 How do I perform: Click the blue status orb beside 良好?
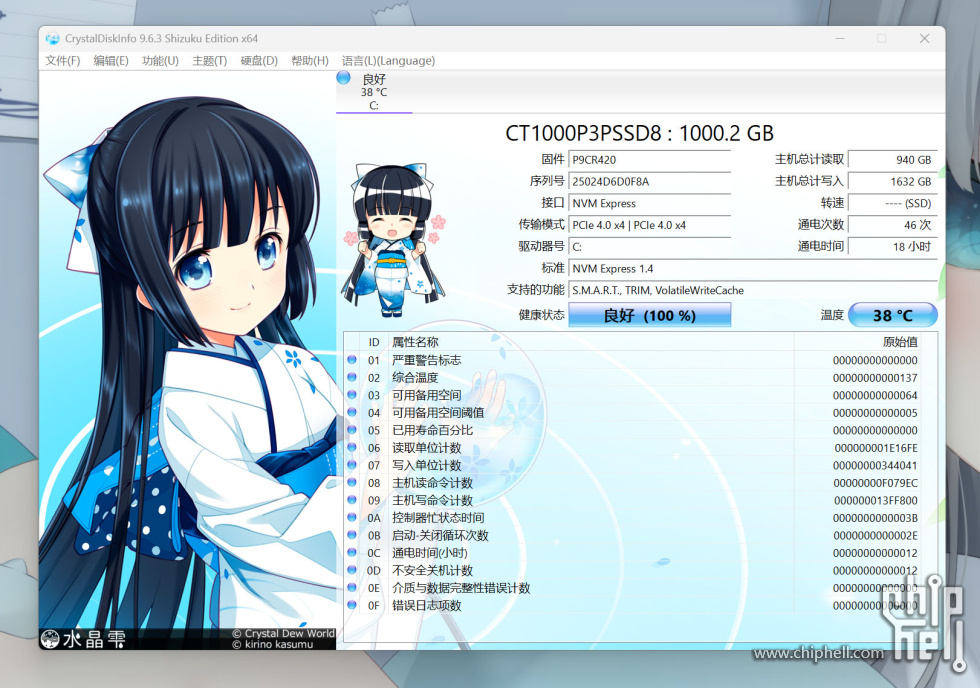(343, 78)
